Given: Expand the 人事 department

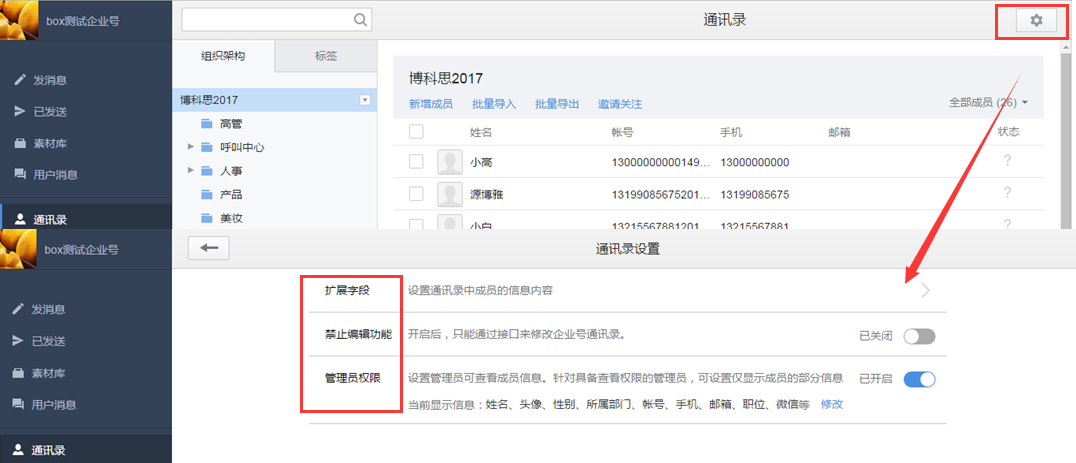Looking at the screenshot, I should coord(190,170).
